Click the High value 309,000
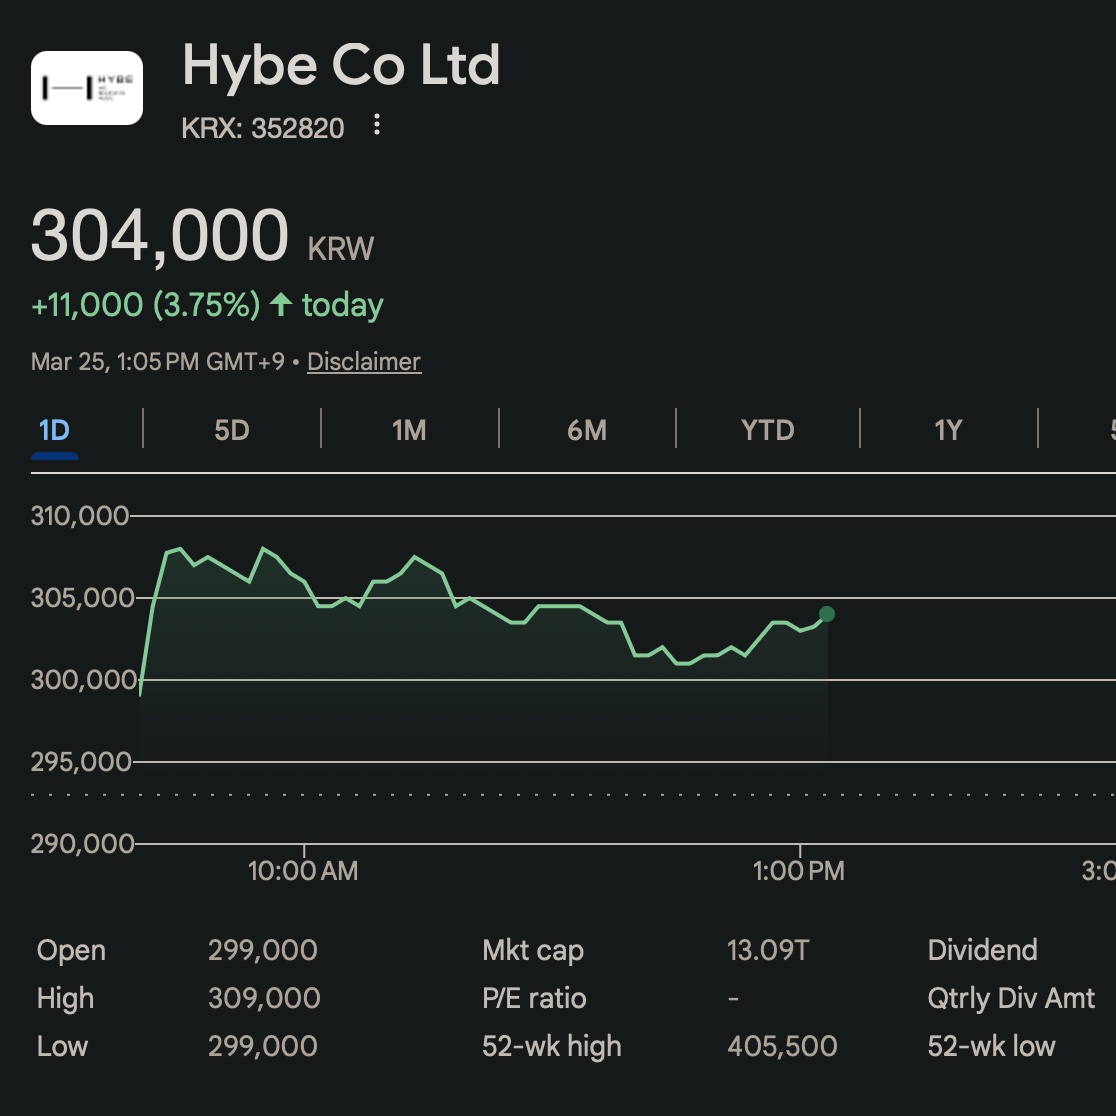This screenshot has width=1116, height=1116. point(264,998)
